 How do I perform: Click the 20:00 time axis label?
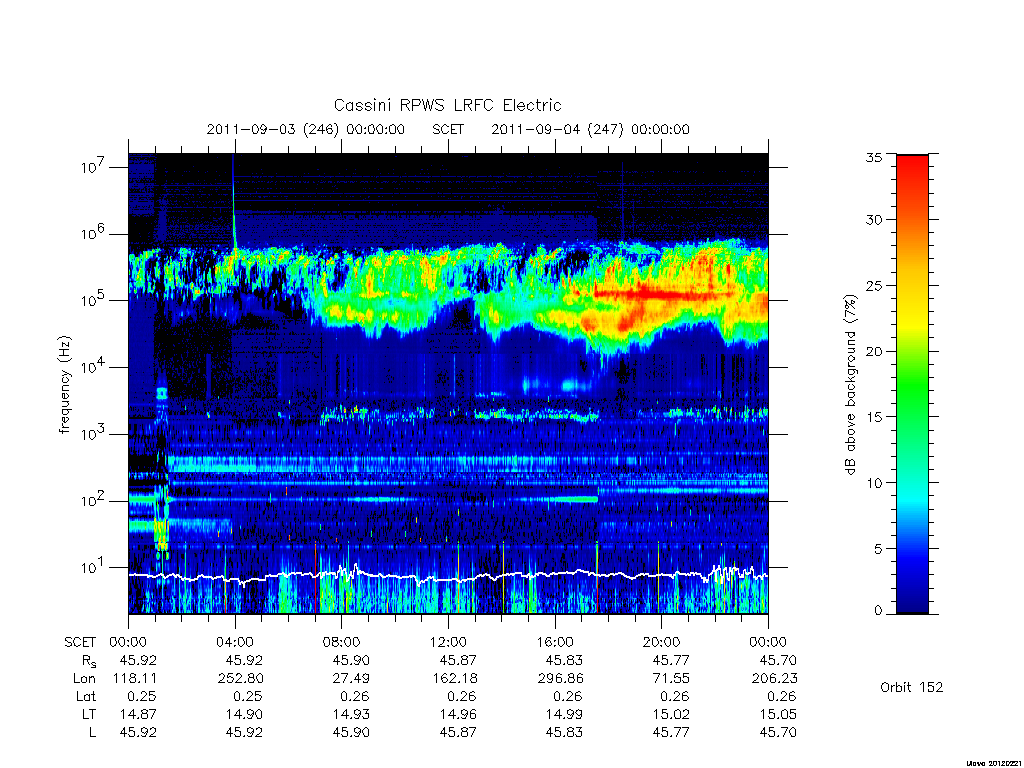(x=662, y=642)
